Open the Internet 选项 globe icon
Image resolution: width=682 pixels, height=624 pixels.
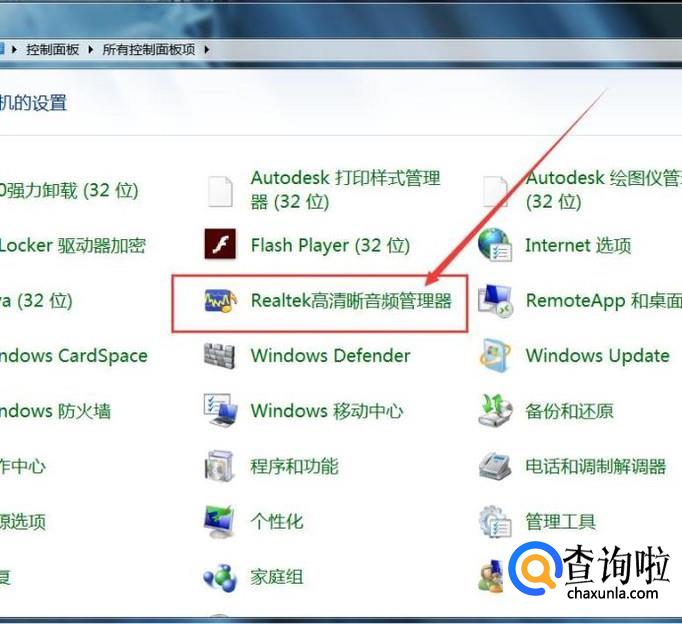(x=495, y=244)
